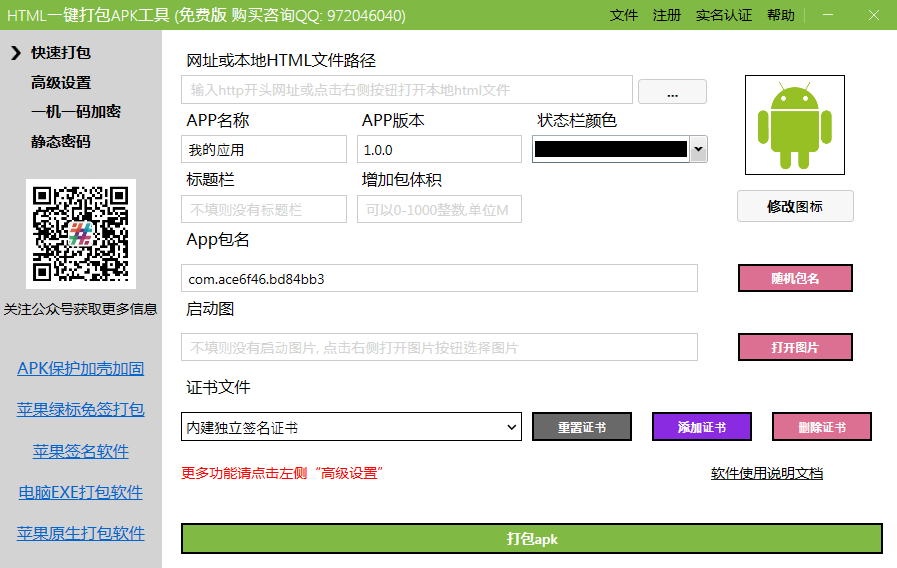
Task: Switch to 一机一码加密 section
Action: 76,111
